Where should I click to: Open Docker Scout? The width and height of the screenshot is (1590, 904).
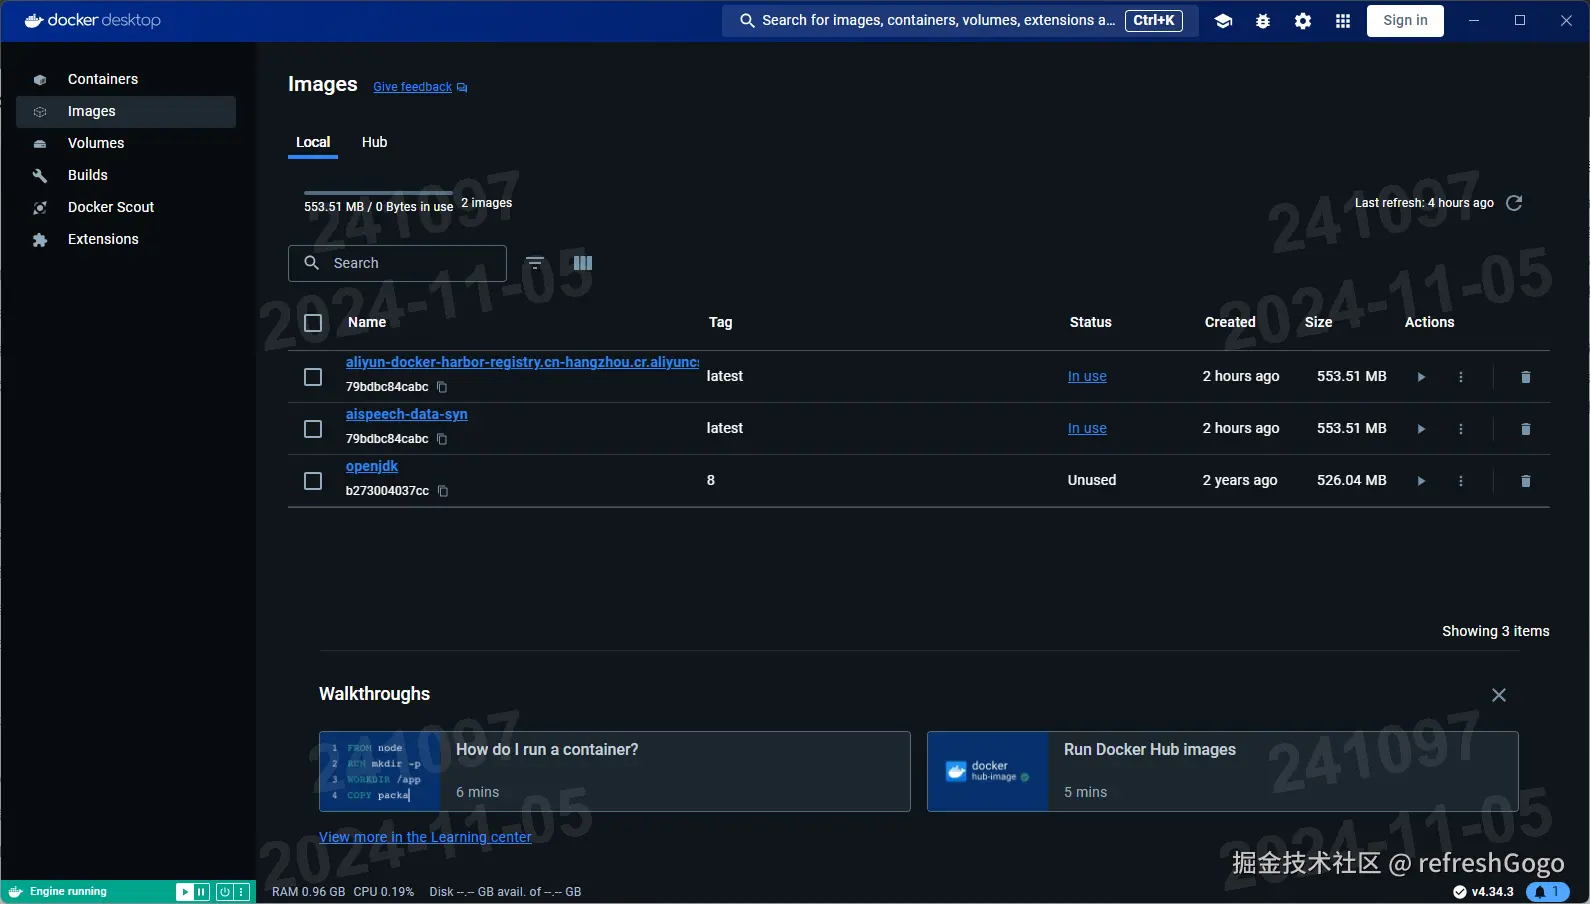tap(126, 207)
